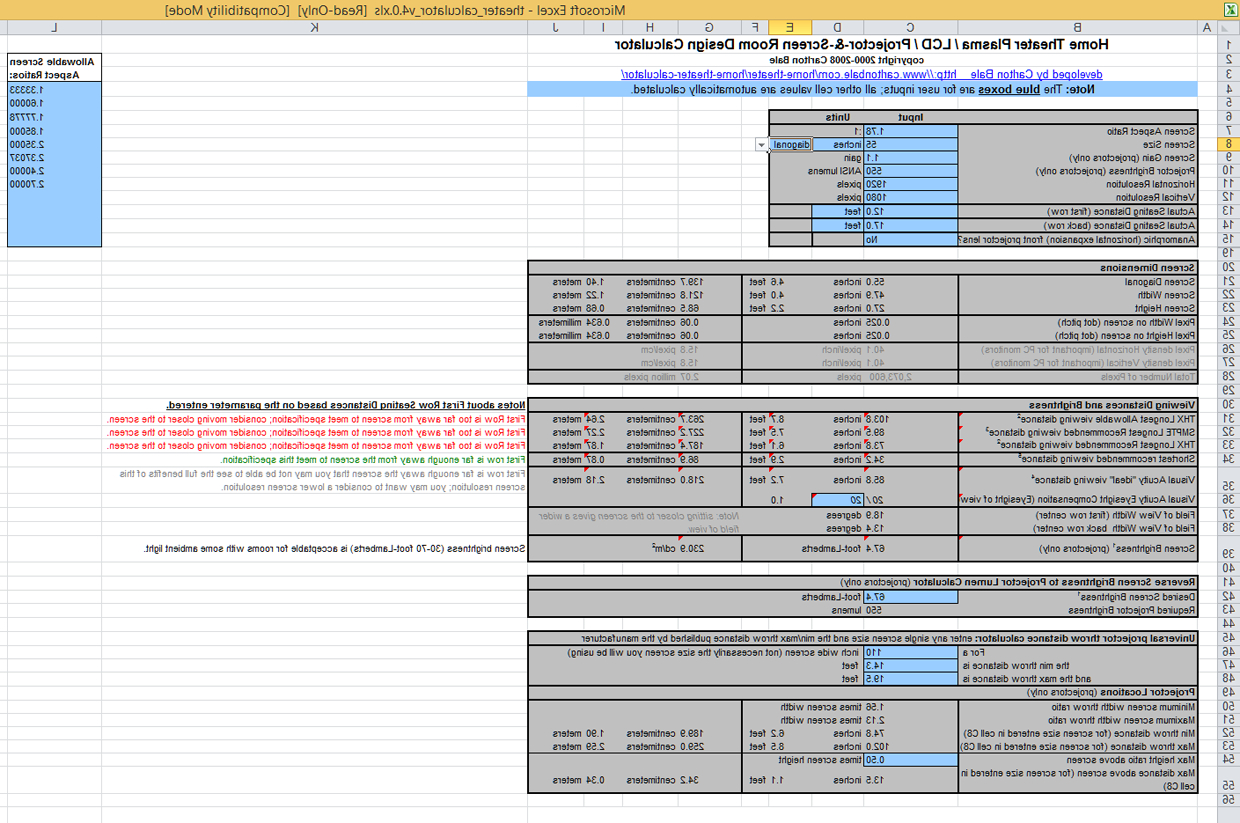The height and width of the screenshot is (823, 1240).
Task: Select column header E
Action: [790, 28]
